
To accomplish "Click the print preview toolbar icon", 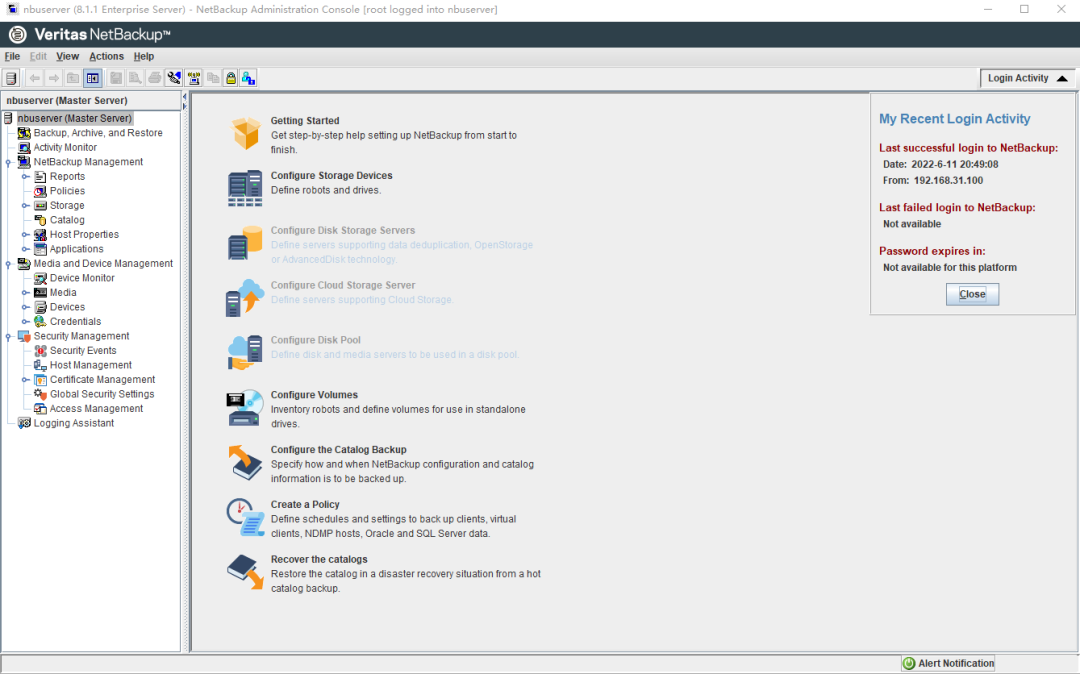I will pyautogui.click(x=135, y=78).
